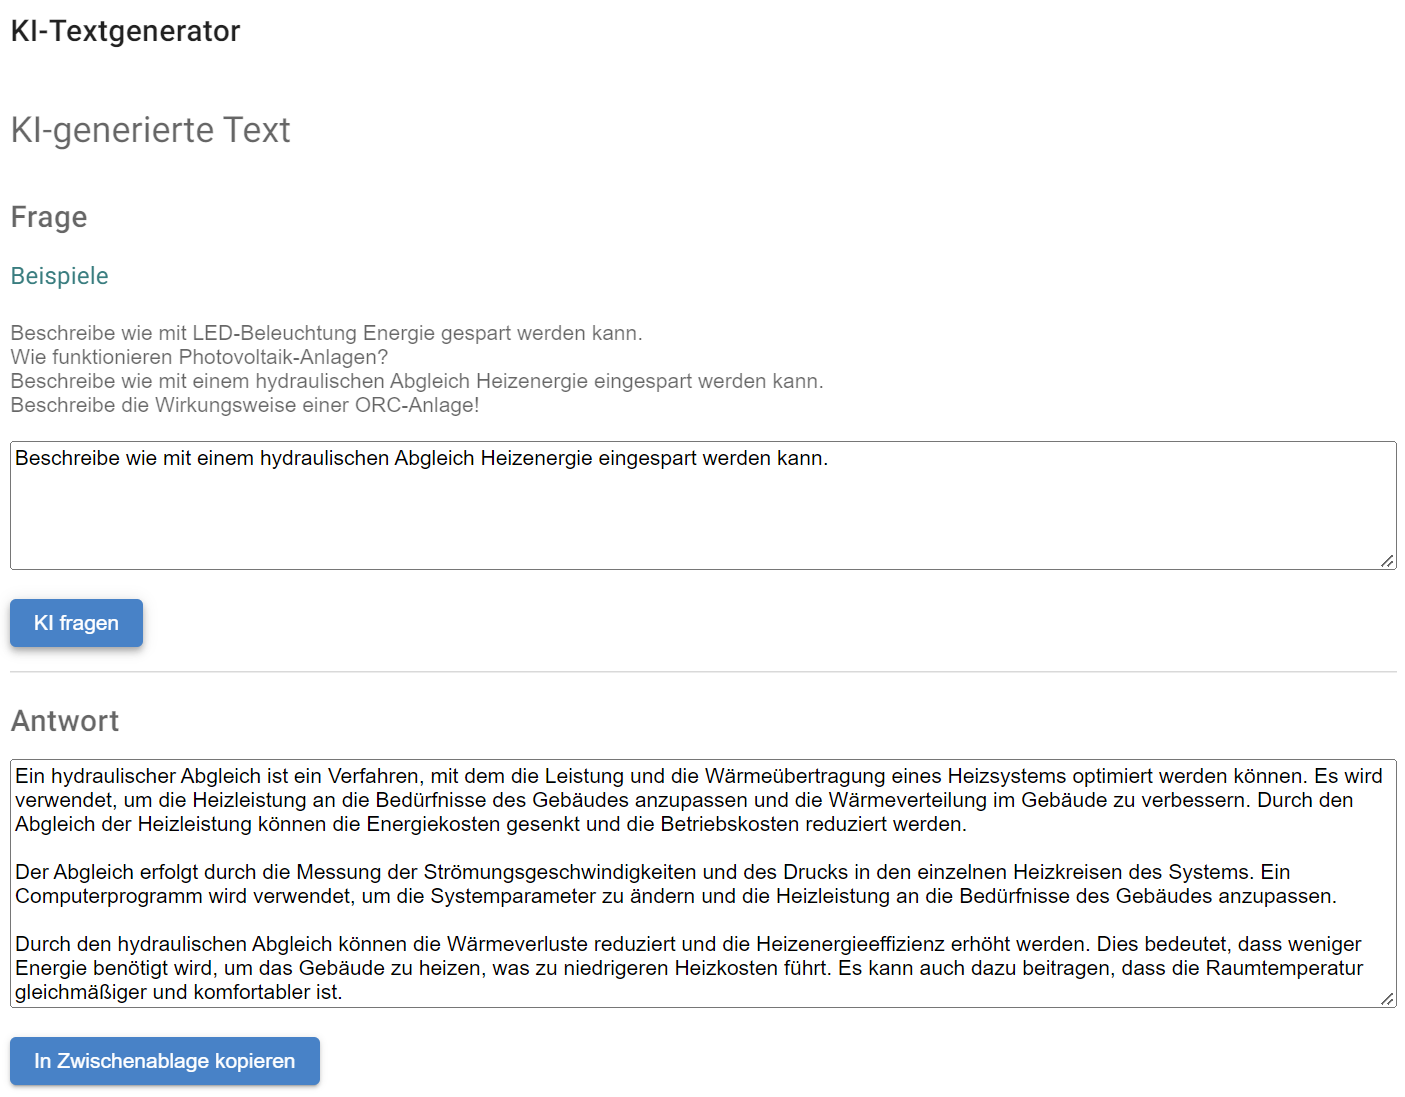The image size is (1405, 1097).
Task: Place cursor in the Computerprogramm paragraph
Action: coord(676,884)
